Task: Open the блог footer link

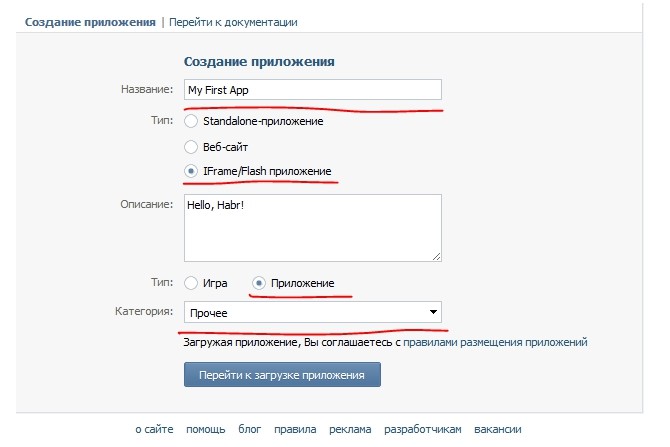Action: coord(249,429)
